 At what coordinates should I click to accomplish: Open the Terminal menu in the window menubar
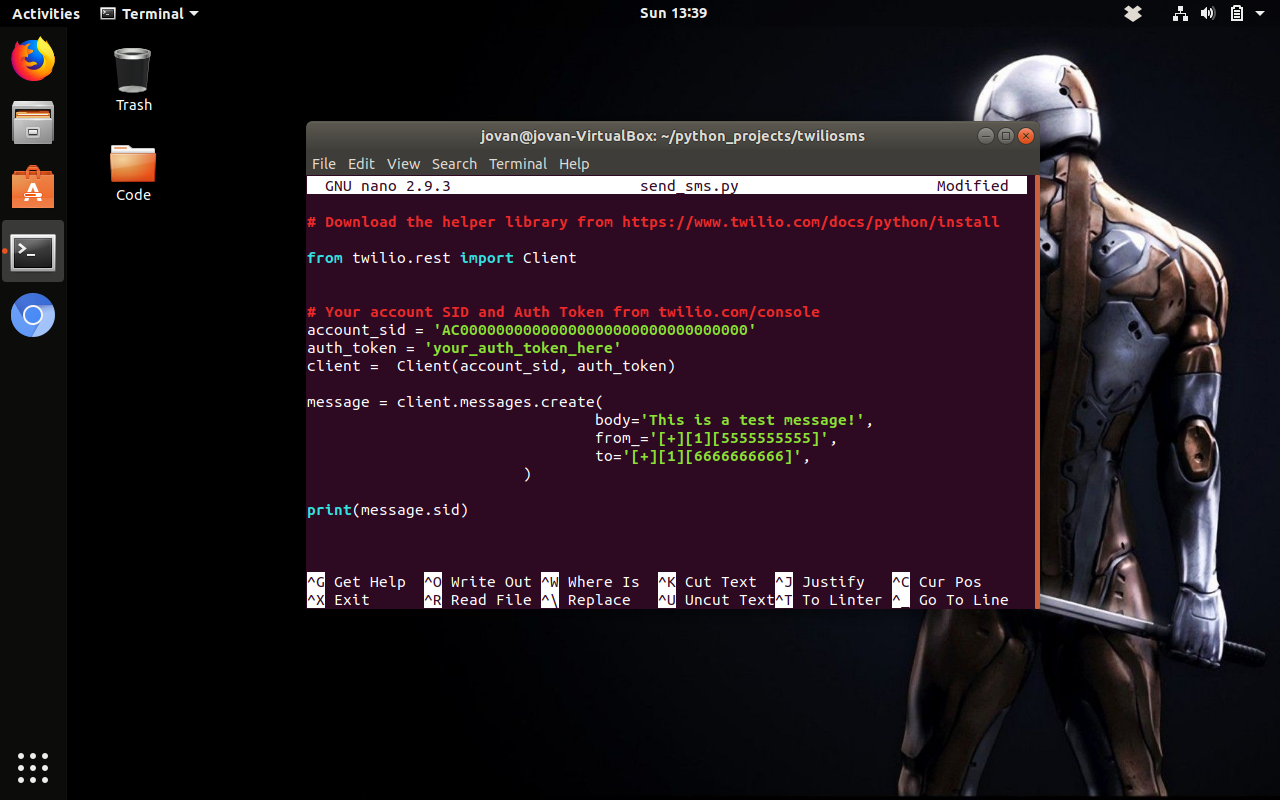[x=518, y=164]
